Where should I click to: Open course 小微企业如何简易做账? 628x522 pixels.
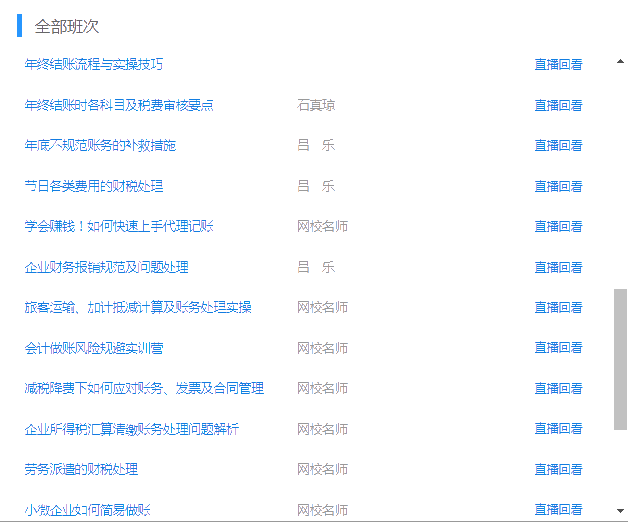[x=87, y=510]
